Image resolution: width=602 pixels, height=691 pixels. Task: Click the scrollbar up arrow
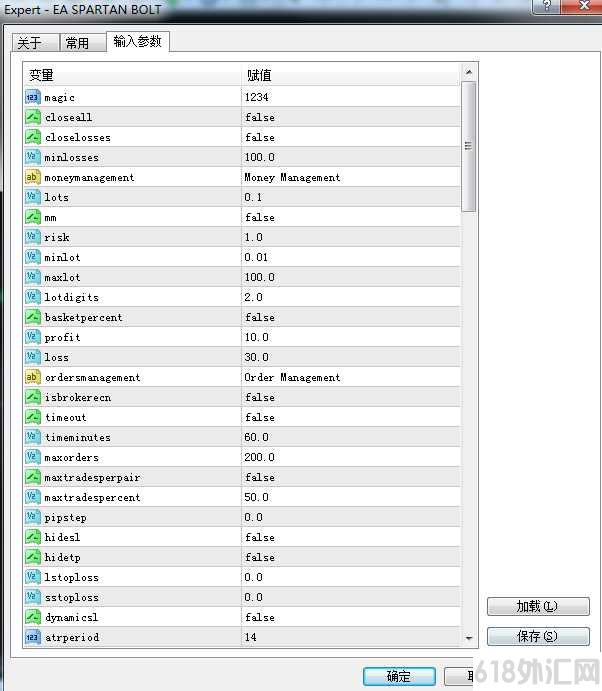(x=469, y=72)
